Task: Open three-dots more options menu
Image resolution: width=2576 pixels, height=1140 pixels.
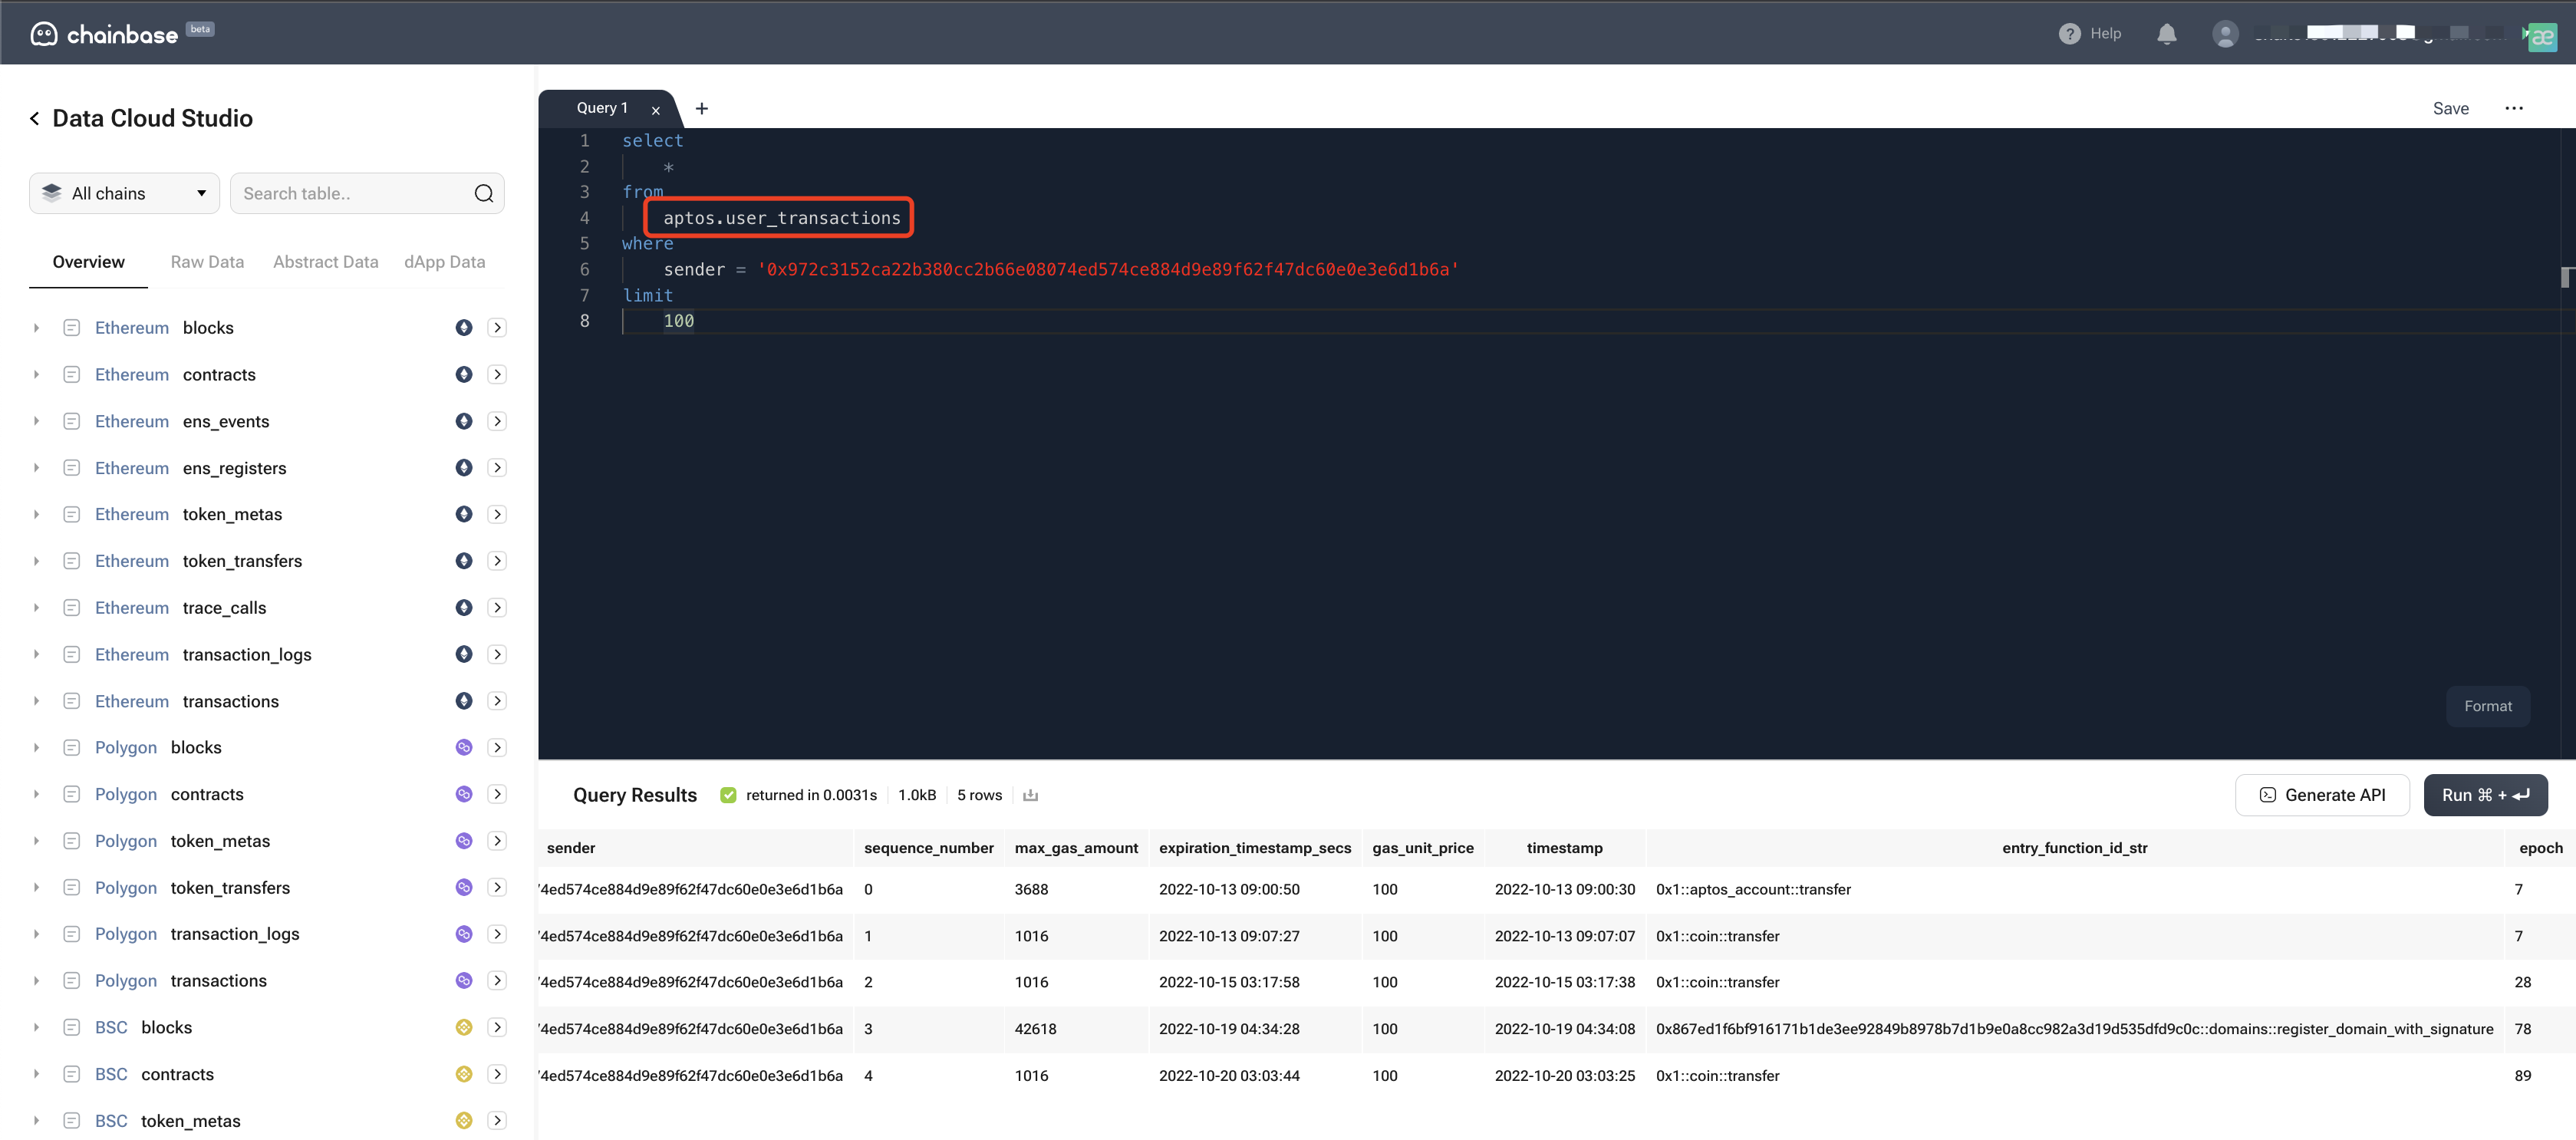Action: point(2514,108)
